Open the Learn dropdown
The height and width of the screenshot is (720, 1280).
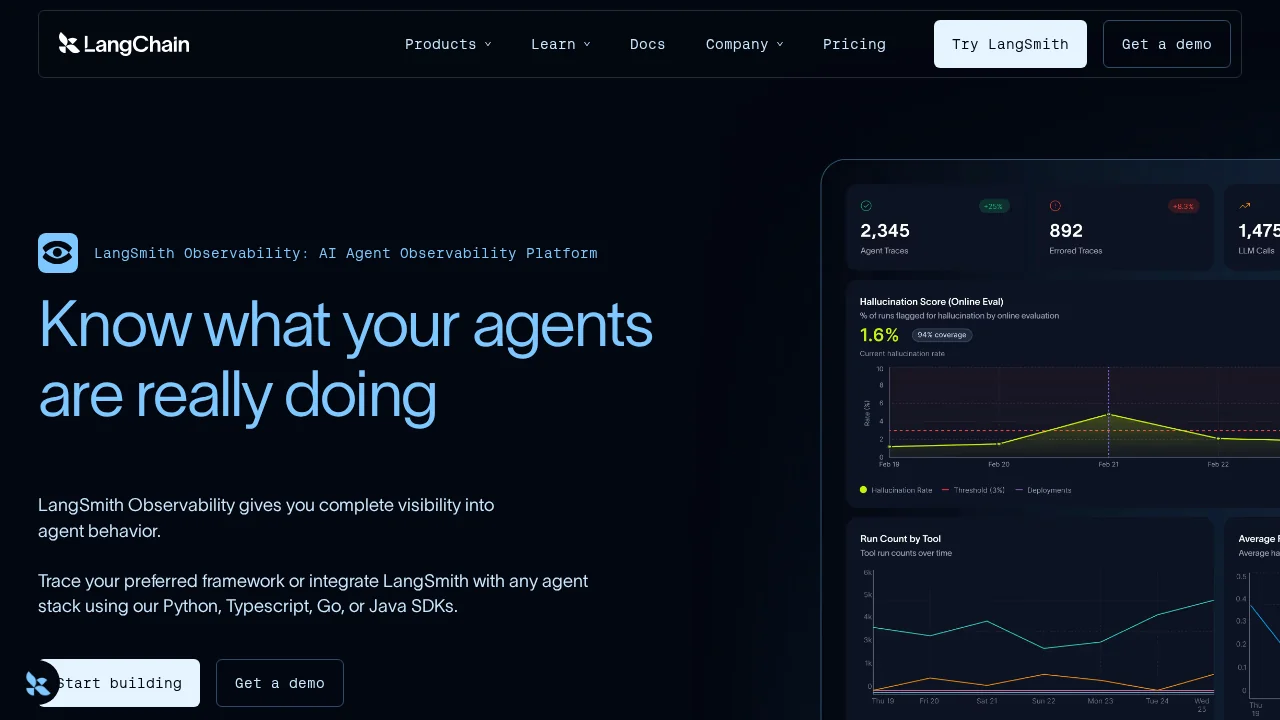click(560, 44)
